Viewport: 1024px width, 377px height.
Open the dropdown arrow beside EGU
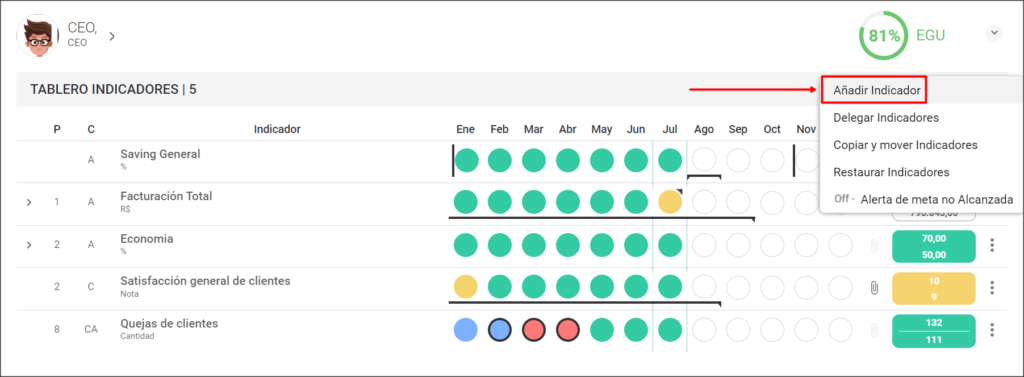click(994, 33)
